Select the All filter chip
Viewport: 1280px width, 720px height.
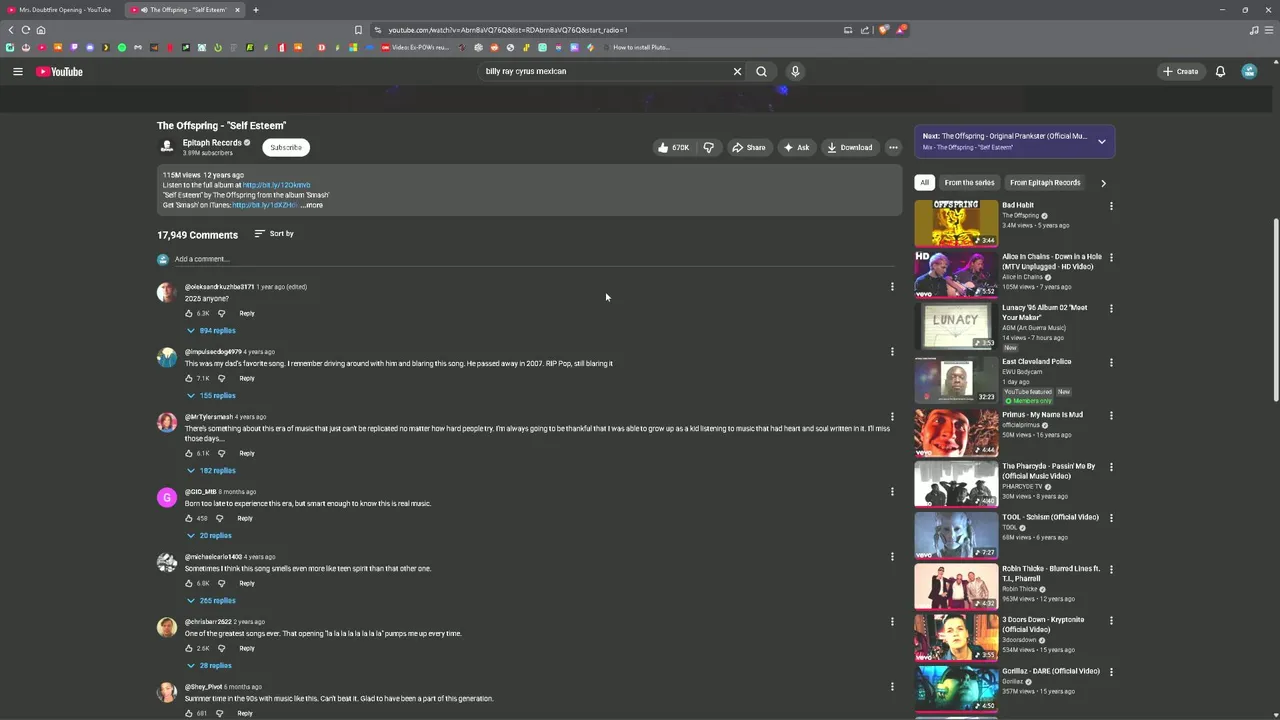(x=924, y=183)
